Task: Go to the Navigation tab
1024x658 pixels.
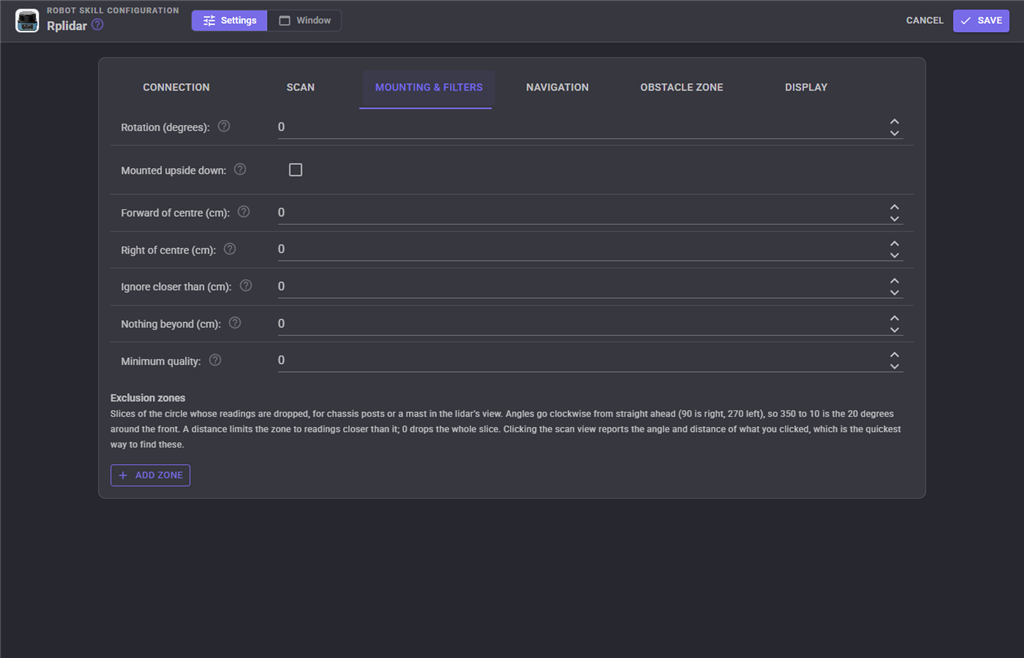Action: tap(557, 87)
